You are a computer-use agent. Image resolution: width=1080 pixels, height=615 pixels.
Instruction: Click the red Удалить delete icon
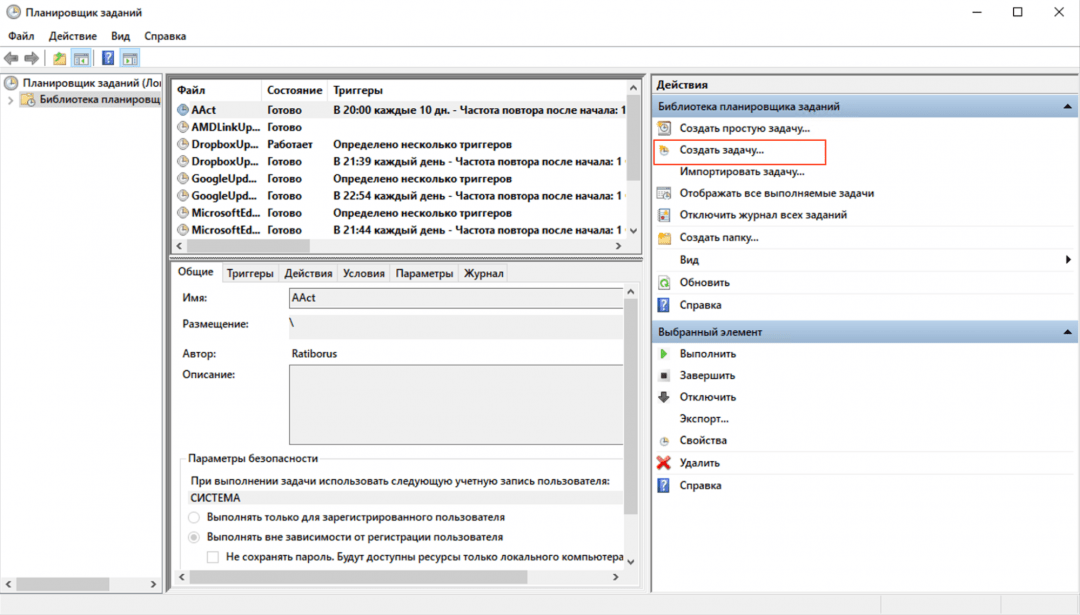click(x=663, y=463)
